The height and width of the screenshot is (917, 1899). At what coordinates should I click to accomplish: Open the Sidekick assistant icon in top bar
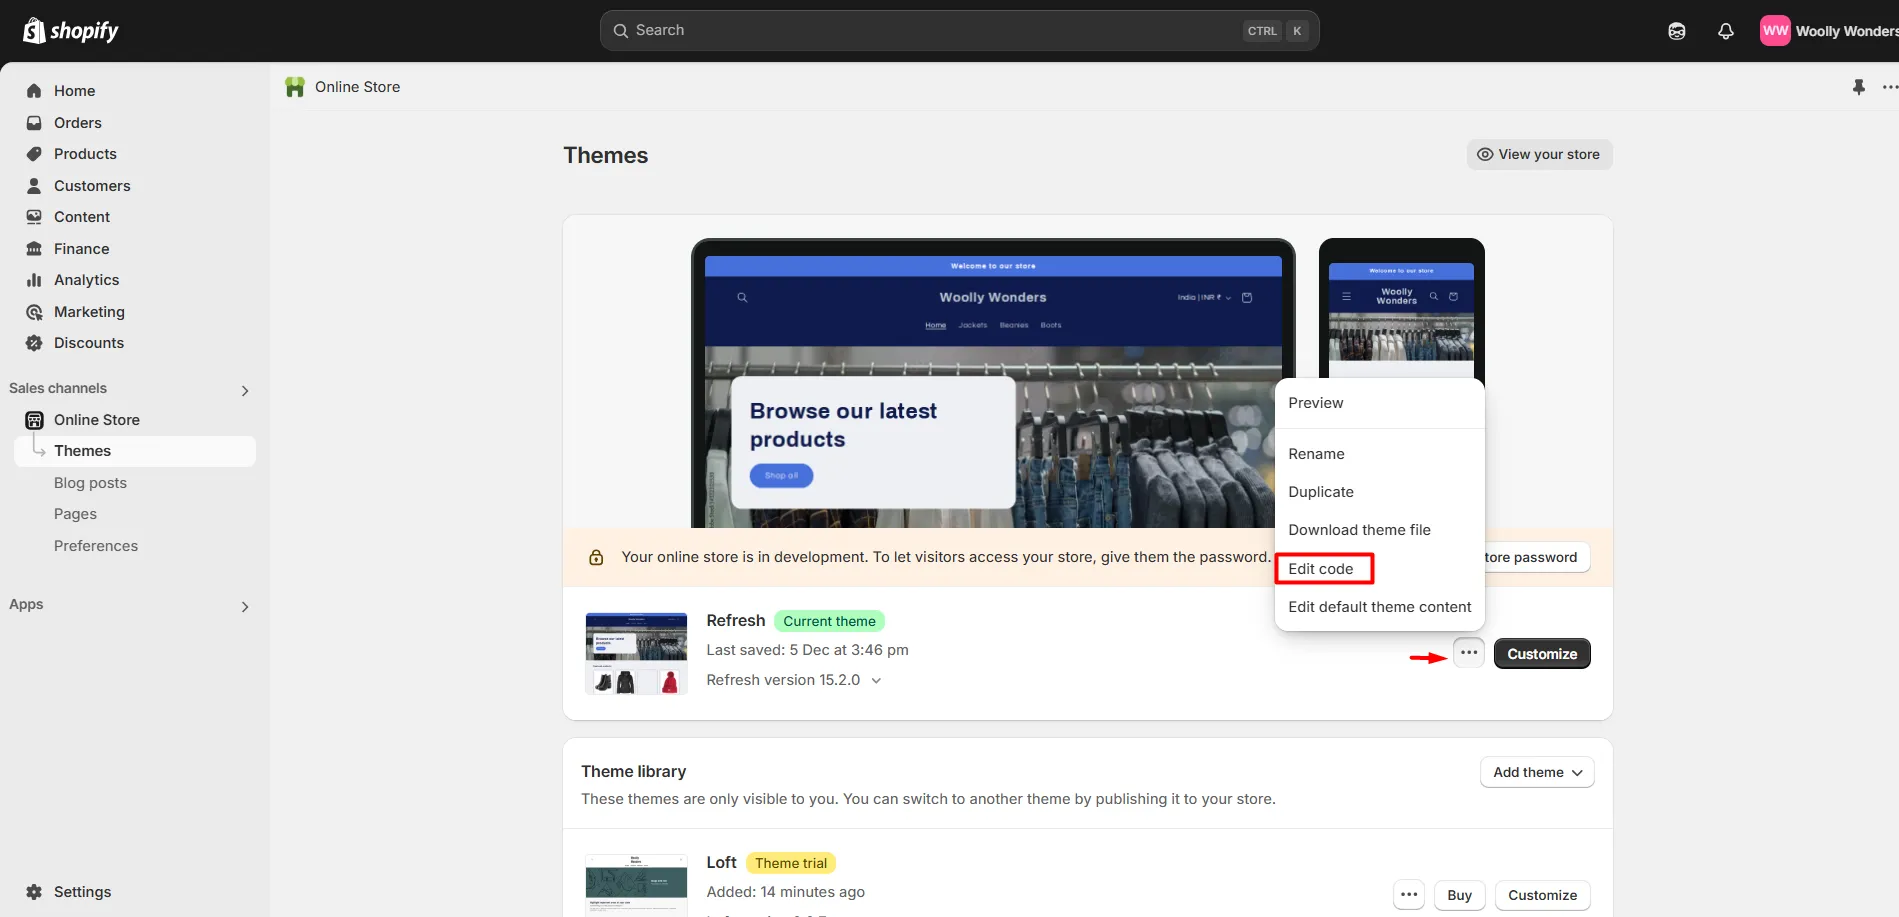pyautogui.click(x=1677, y=31)
